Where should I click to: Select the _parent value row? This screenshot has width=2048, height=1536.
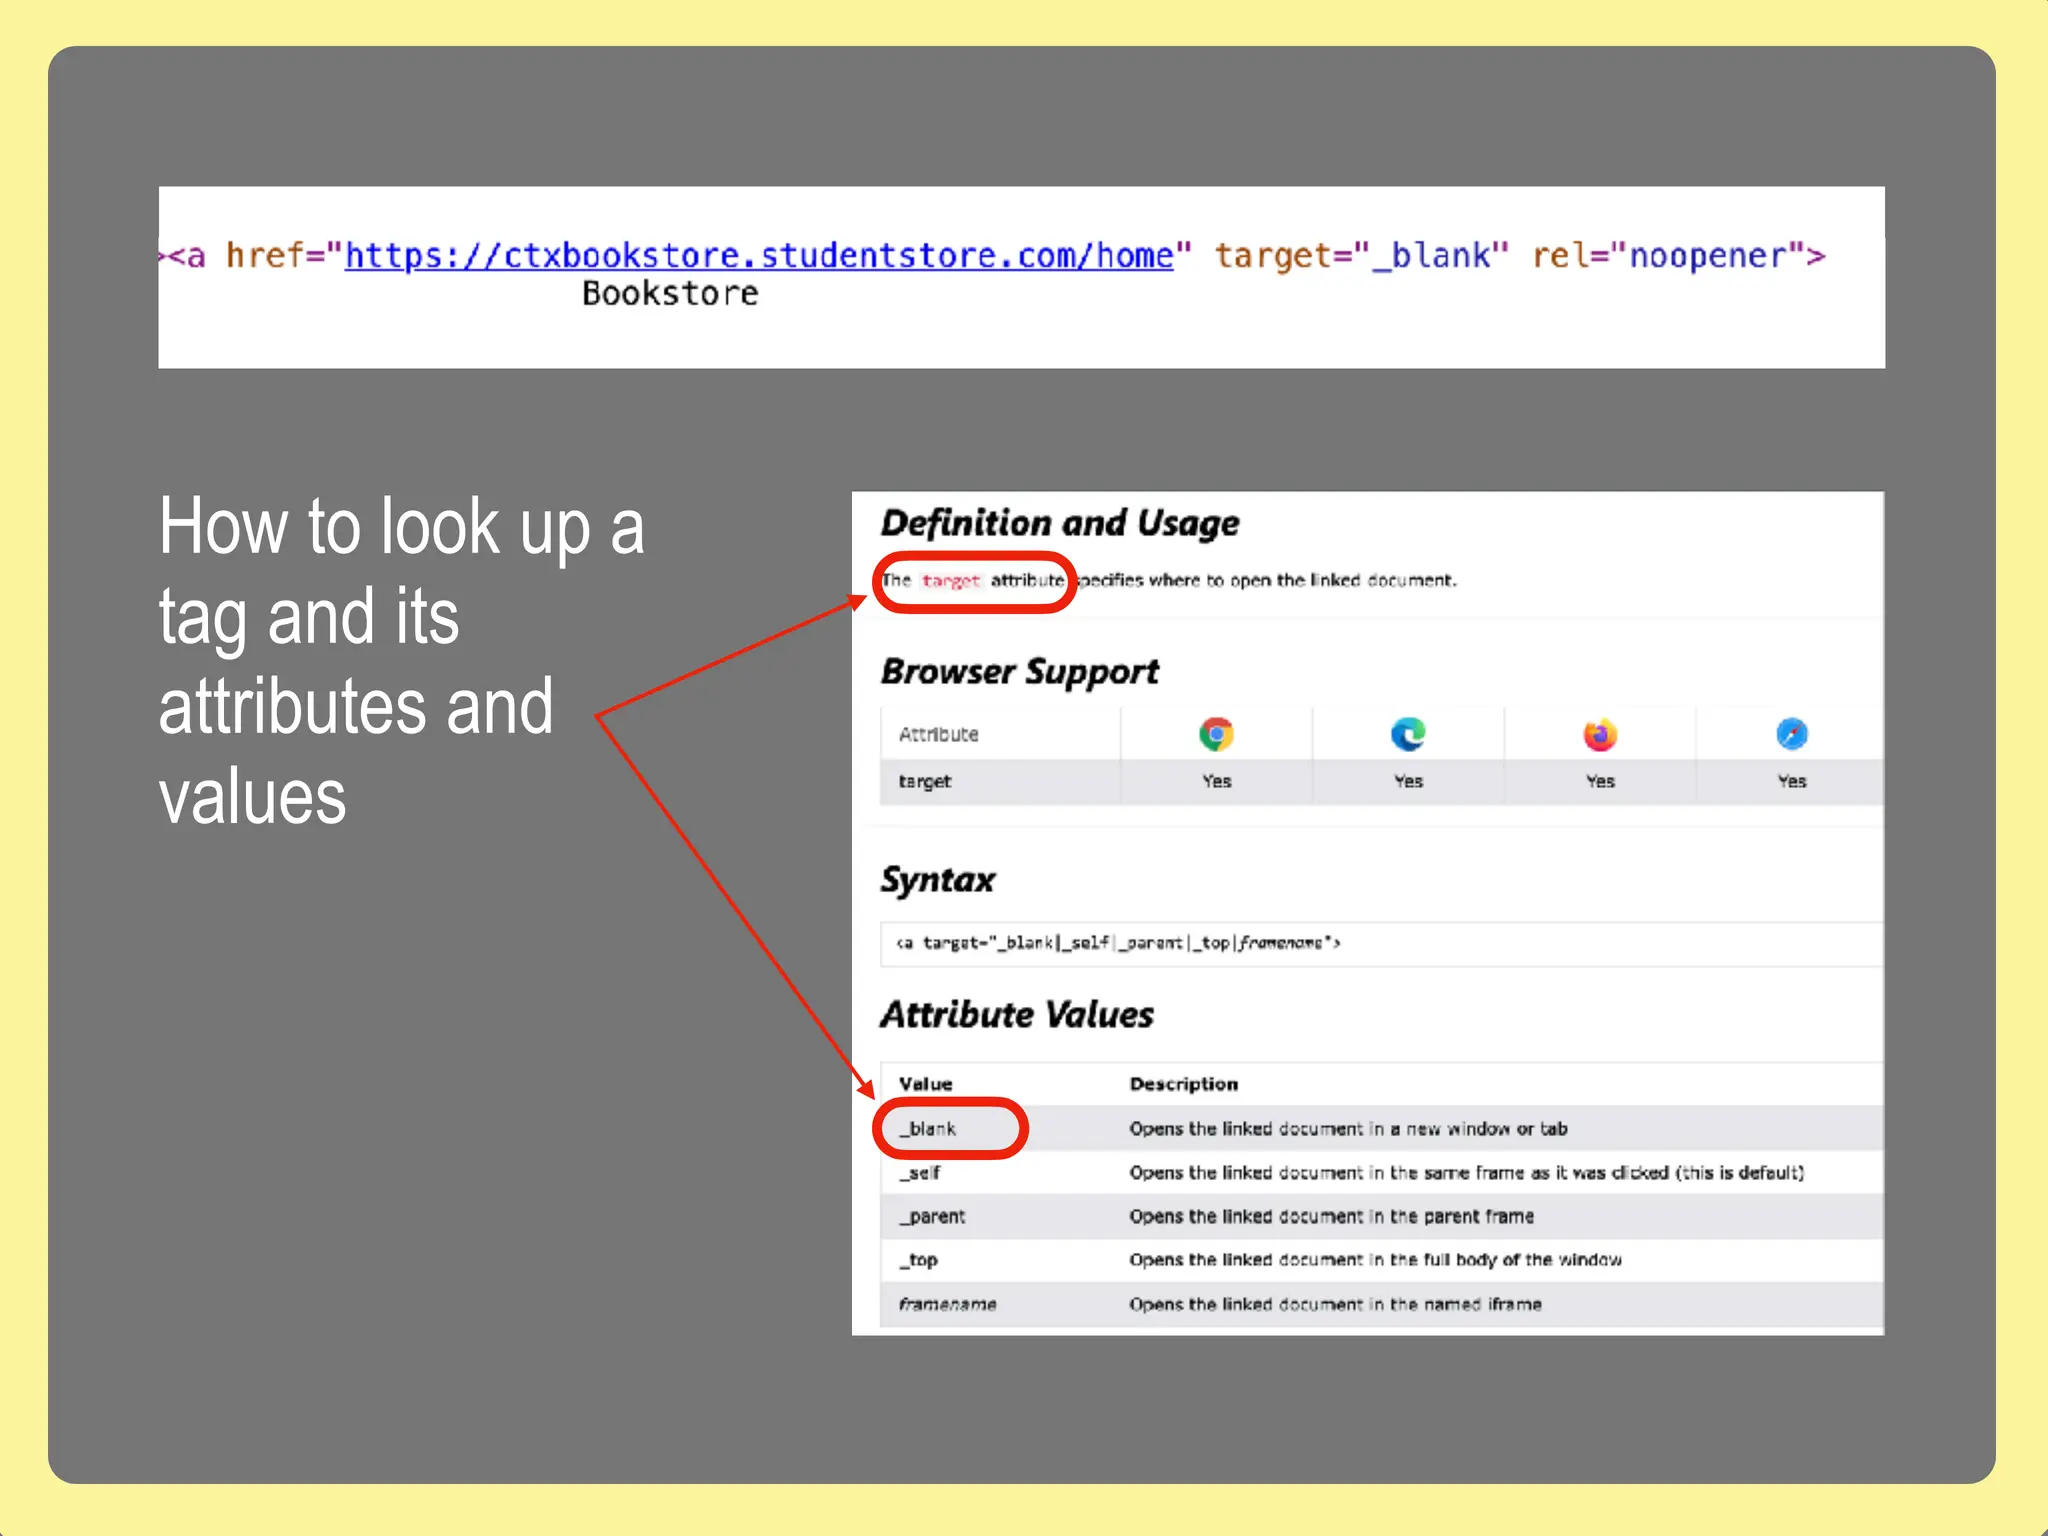click(935, 1216)
